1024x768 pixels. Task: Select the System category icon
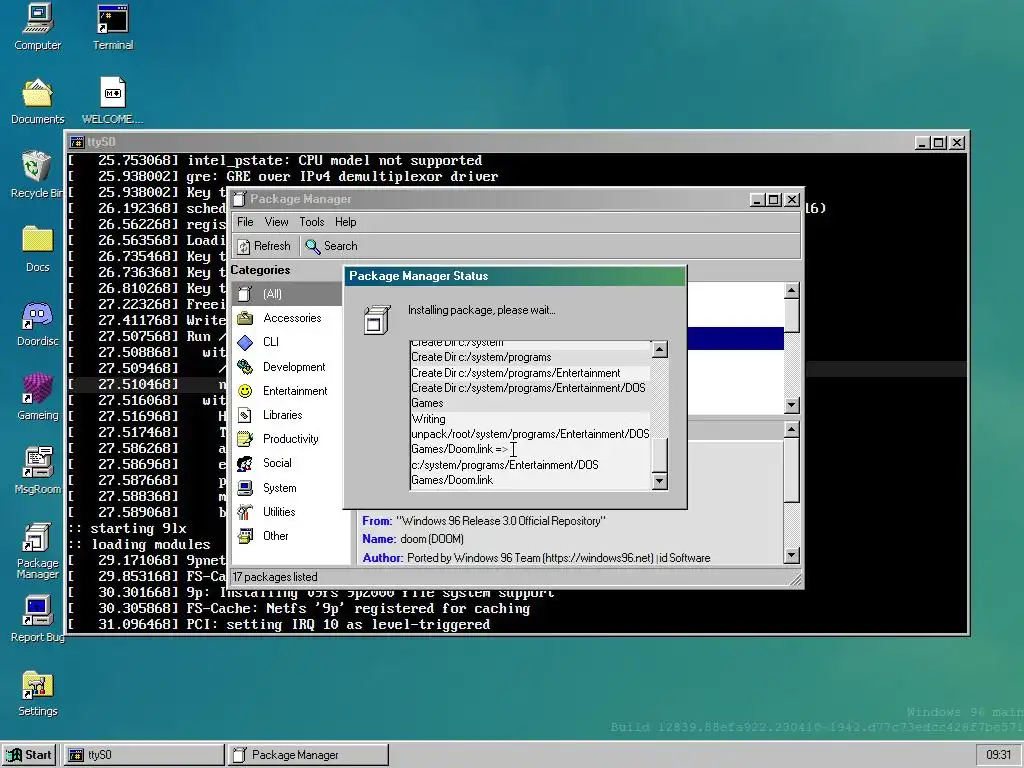click(x=245, y=488)
